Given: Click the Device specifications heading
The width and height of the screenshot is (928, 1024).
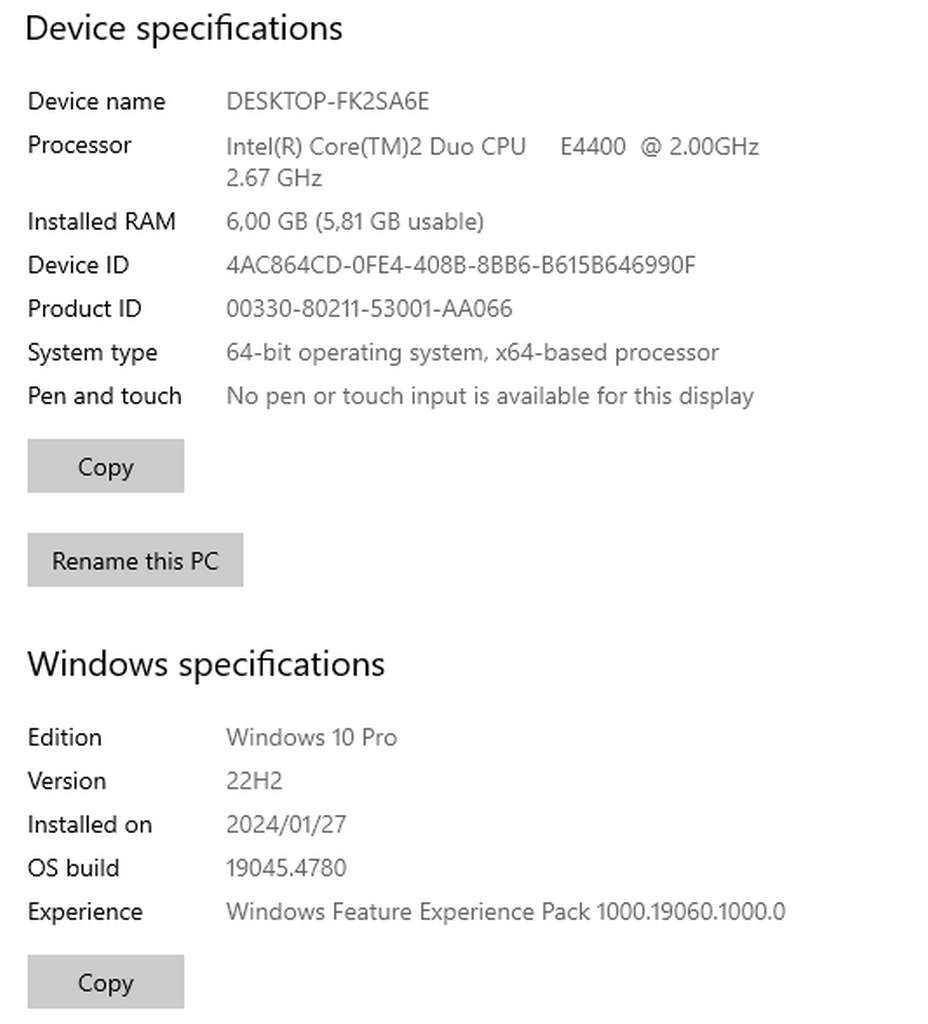Looking at the screenshot, I should click(x=185, y=28).
